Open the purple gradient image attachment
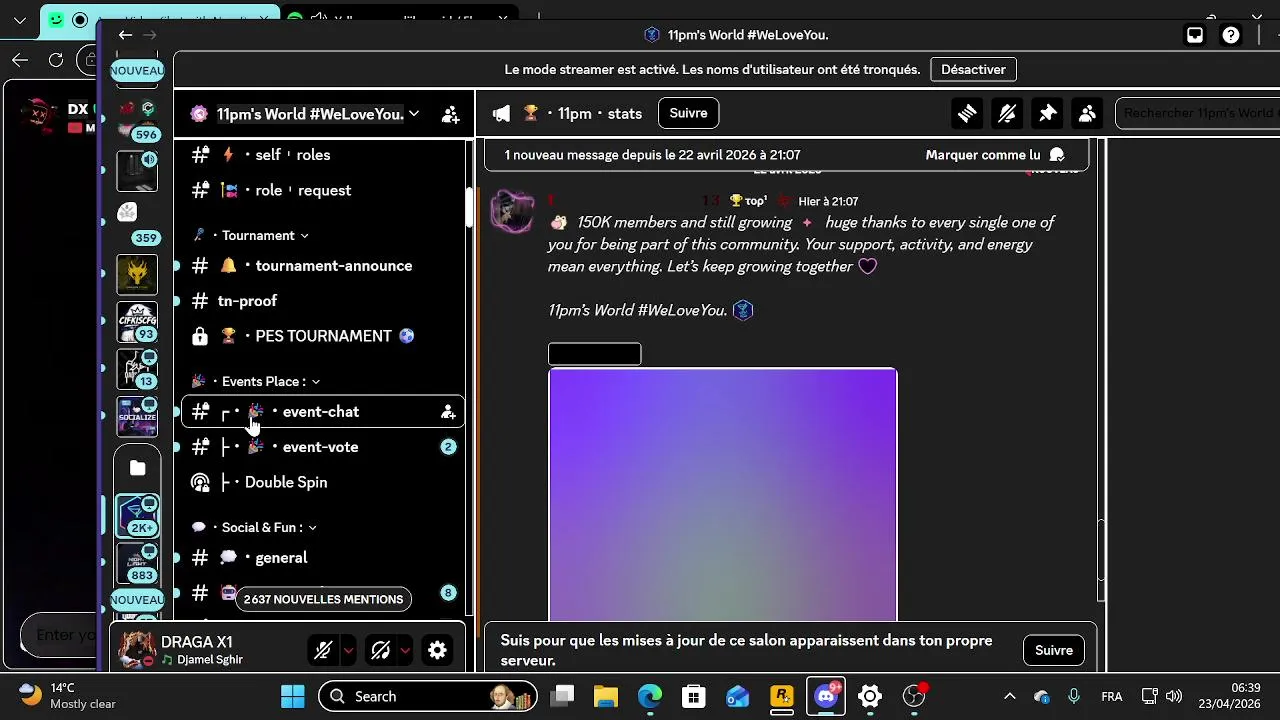The height and width of the screenshot is (720, 1280). pyautogui.click(x=722, y=495)
